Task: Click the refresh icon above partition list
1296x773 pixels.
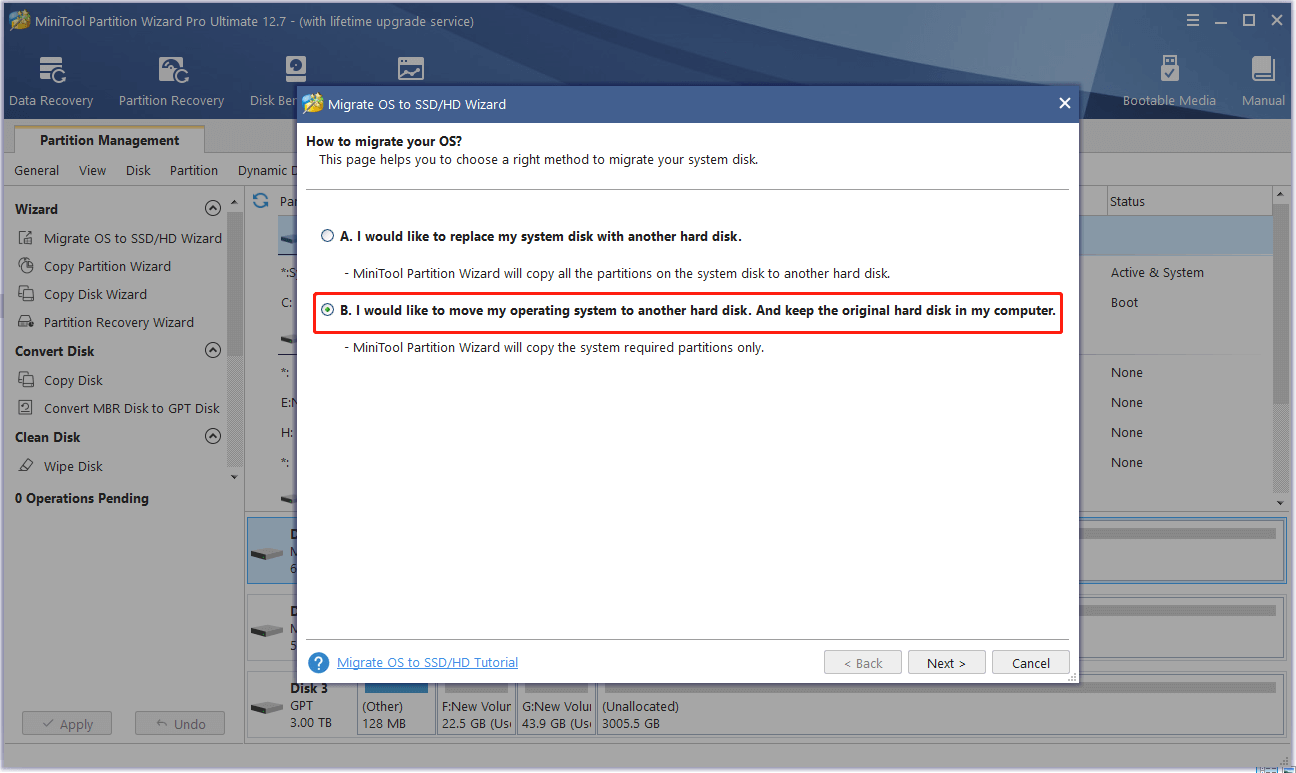Action: point(261,200)
